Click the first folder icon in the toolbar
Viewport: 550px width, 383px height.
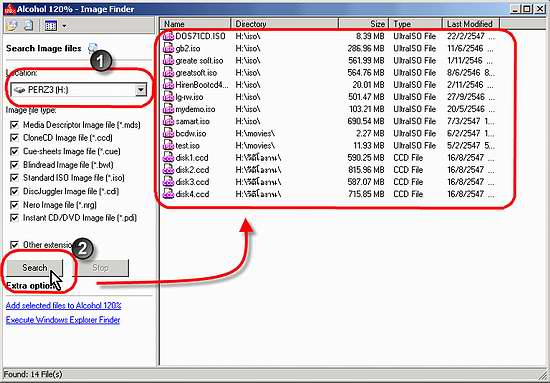tap(12, 25)
